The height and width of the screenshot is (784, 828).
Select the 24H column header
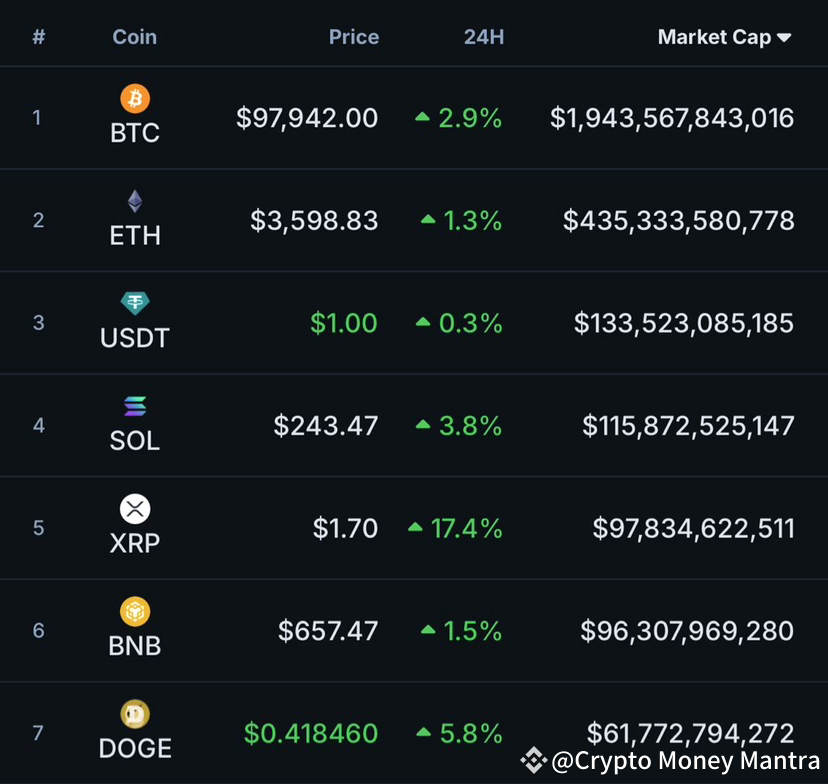pos(483,37)
